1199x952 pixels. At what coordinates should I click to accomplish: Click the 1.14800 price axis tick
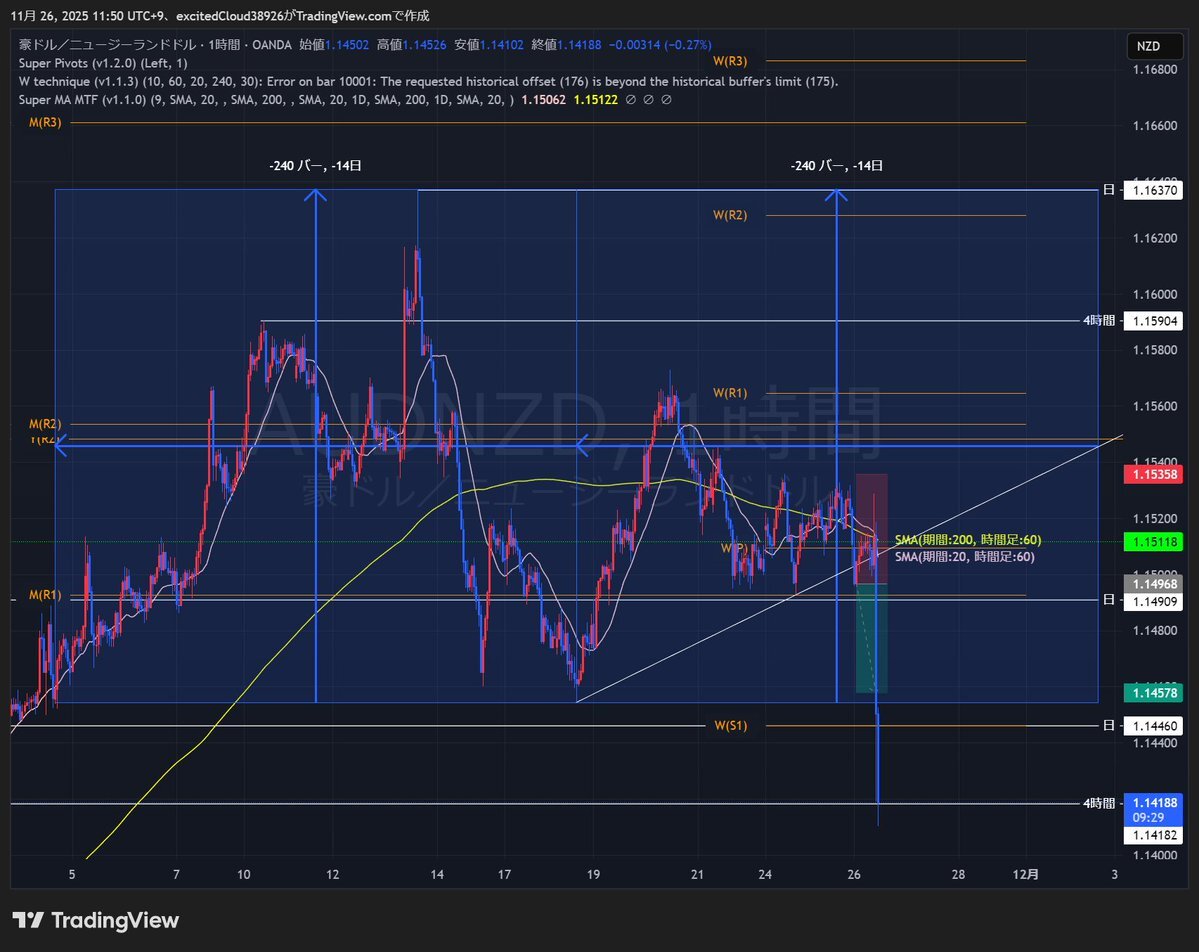tap(1155, 631)
